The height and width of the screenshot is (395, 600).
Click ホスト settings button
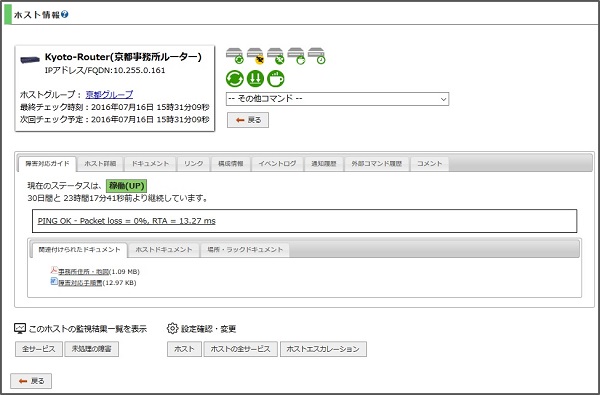coord(184,349)
